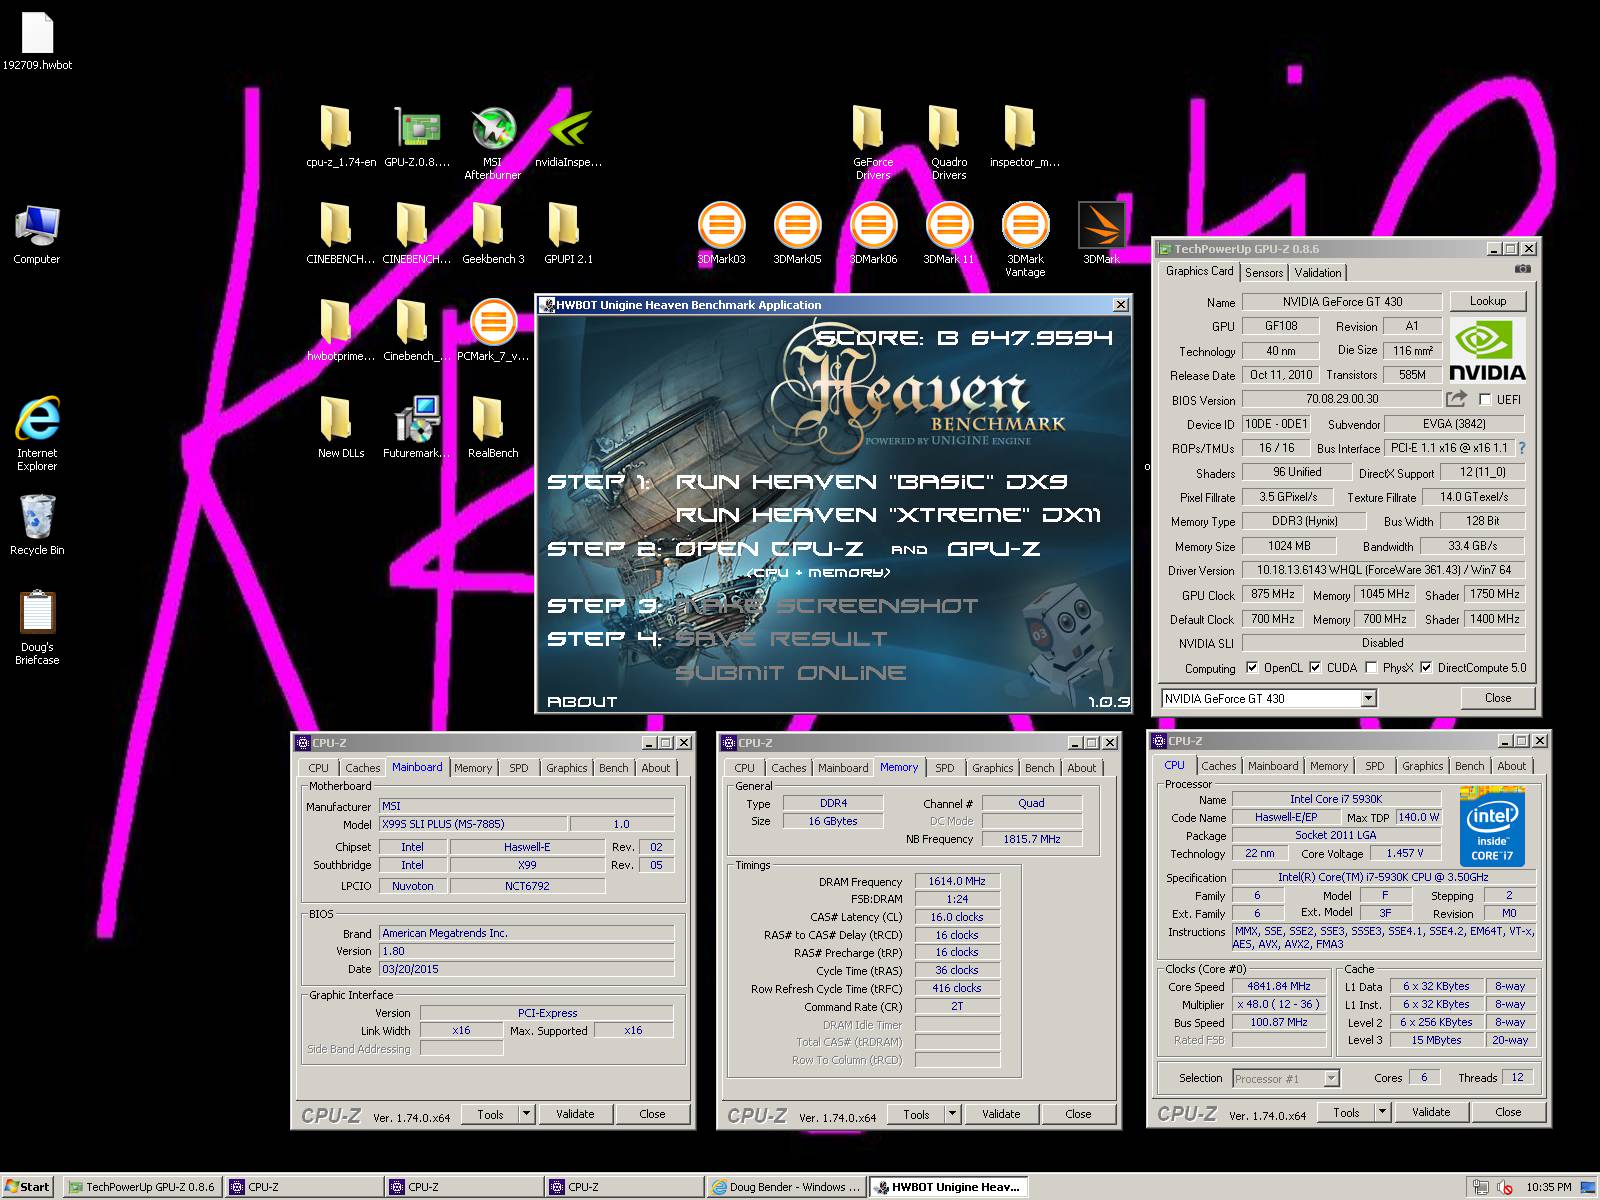Viewport: 1600px width, 1200px height.
Task: Toggle the PhysX checkbox in GPU-Z
Action: [x=1371, y=667]
